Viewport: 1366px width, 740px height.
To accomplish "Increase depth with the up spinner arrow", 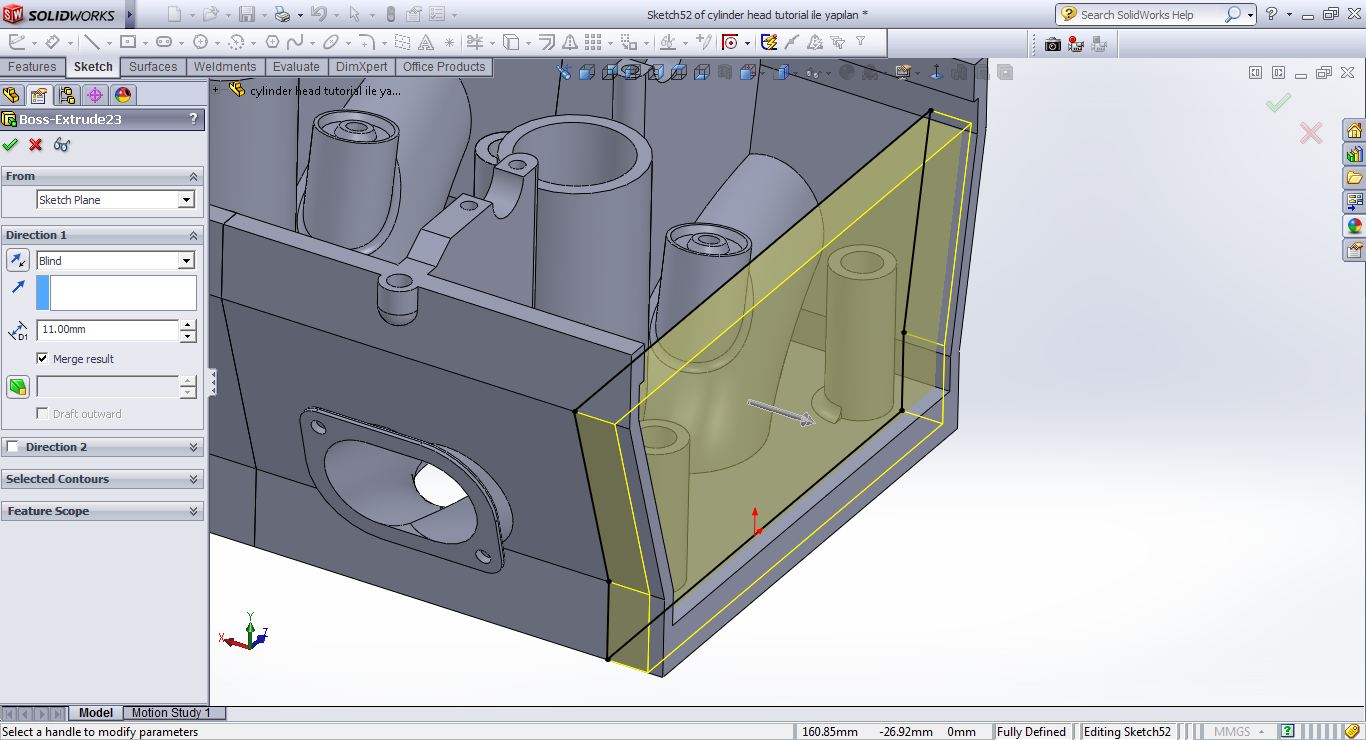I will 188,325.
